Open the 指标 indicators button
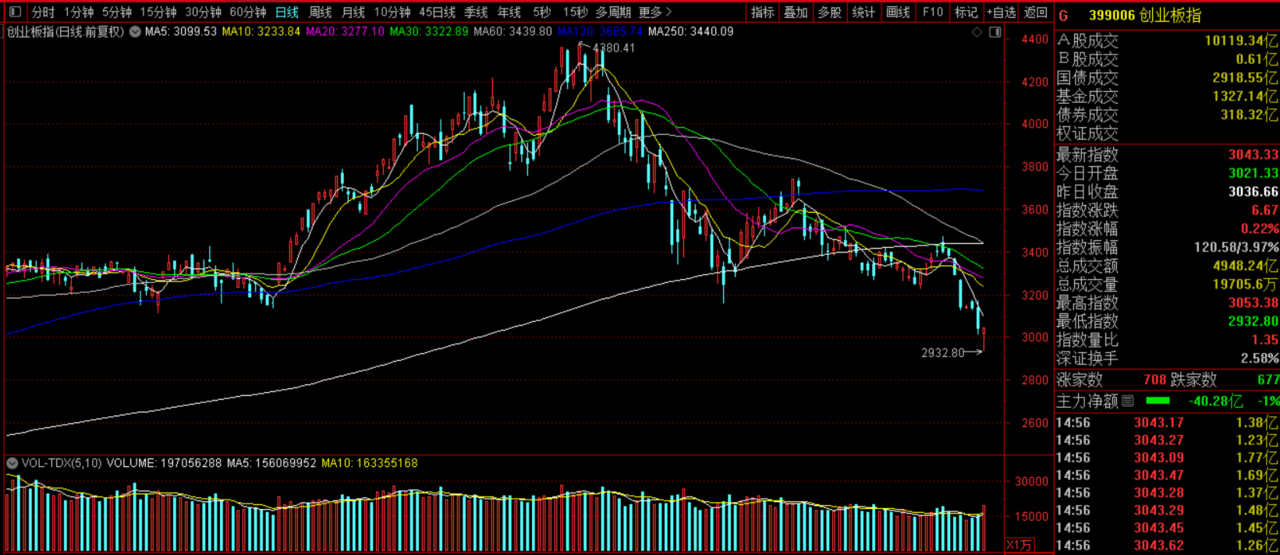Image resolution: width=1280 pixels, height=555 pixels. pyautogui.click(x=763, y=13)
